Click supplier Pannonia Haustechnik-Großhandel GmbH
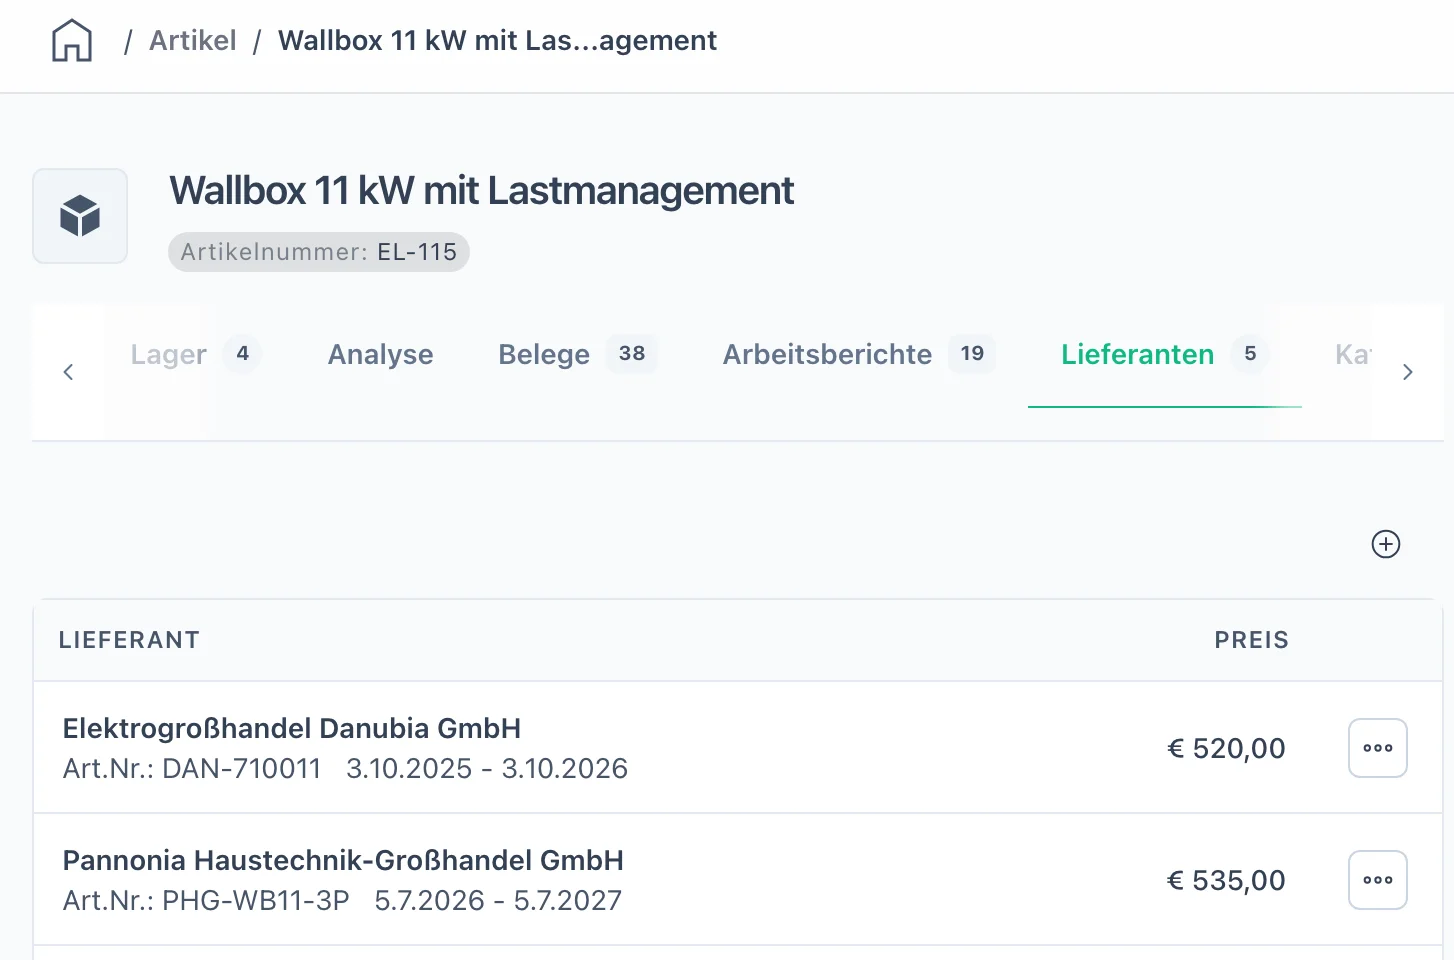The width and height of the screenshot is (1454, 960). (343, 860)
